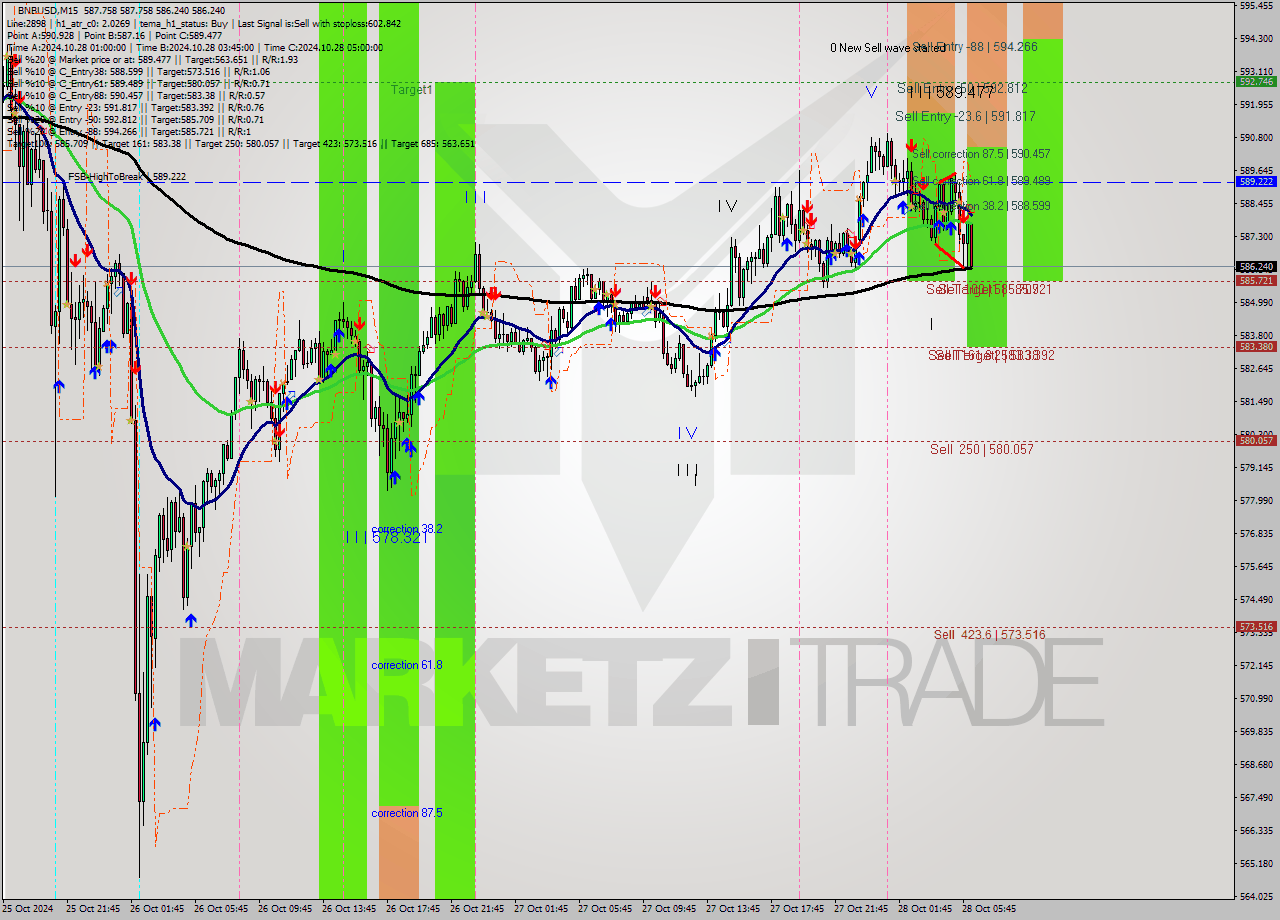Click the '27 Oct 01:45' time axis label
The height and width of the screenshot is (920, 1280).
pyautogui.click(x=541, y=909)
